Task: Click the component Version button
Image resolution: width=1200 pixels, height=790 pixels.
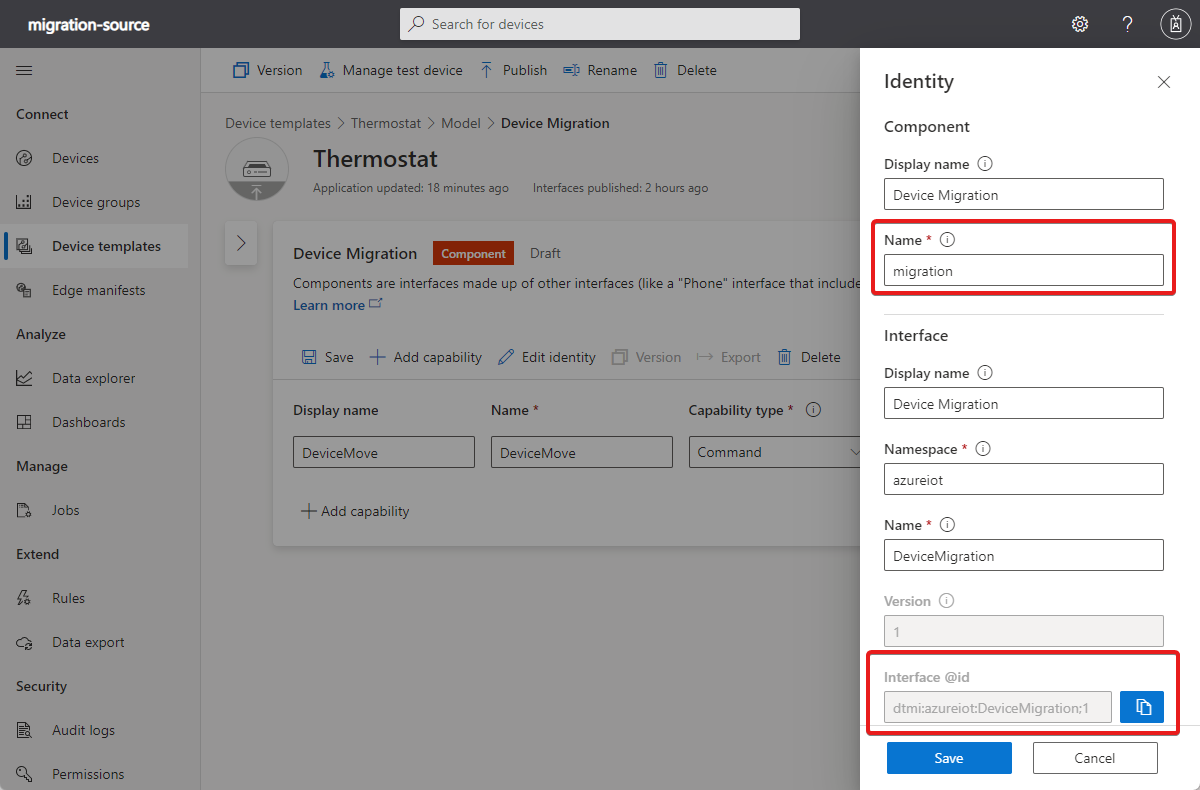Action: [646, 357]
